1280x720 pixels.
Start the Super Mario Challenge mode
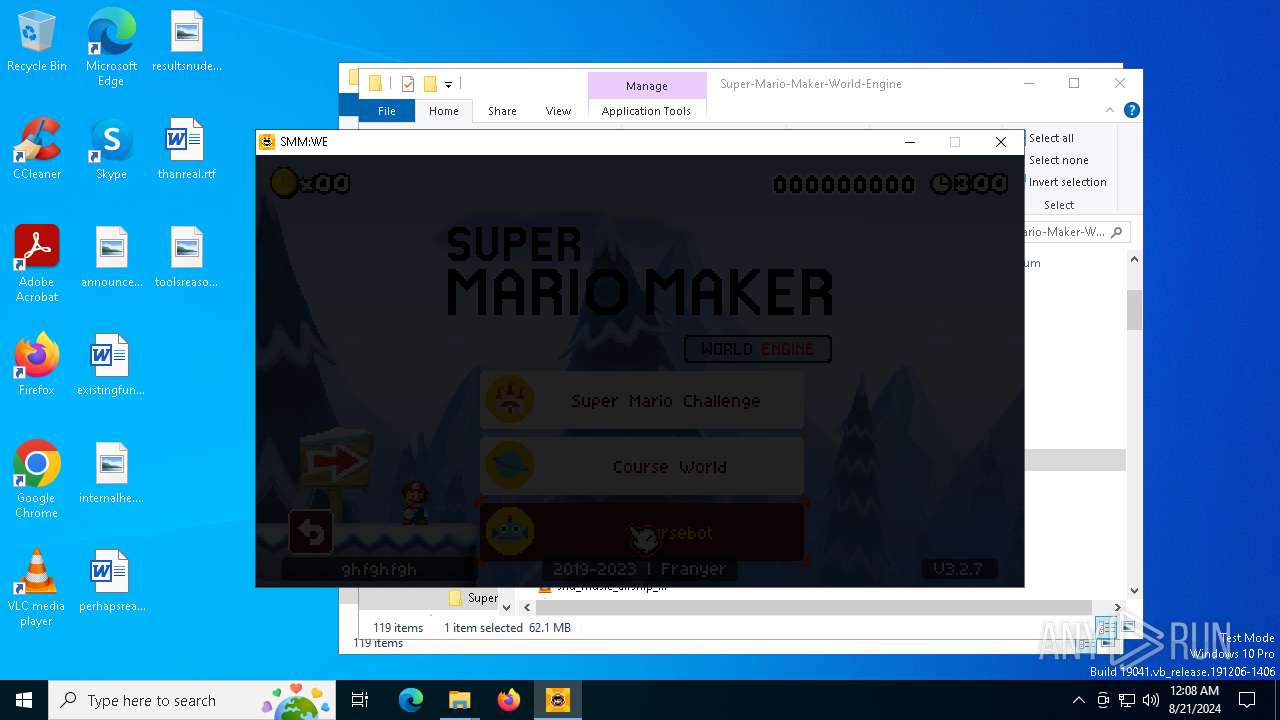[642, 400]
